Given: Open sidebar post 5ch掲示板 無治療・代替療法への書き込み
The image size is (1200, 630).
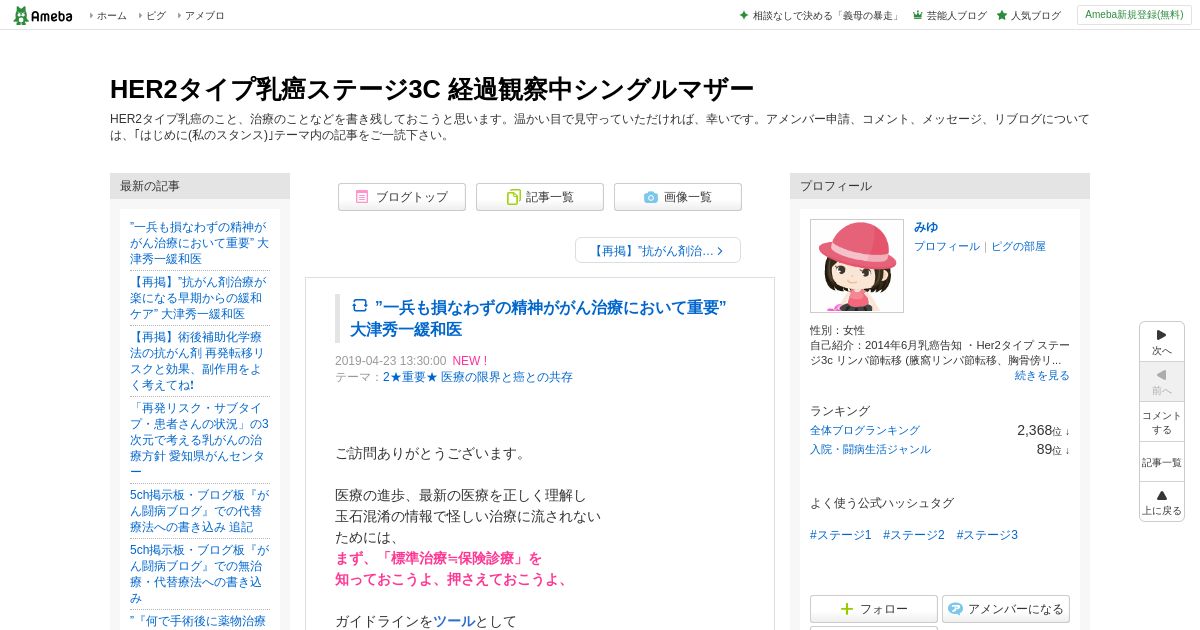Looking at the screenshot, I should click(x=199, y=574).
